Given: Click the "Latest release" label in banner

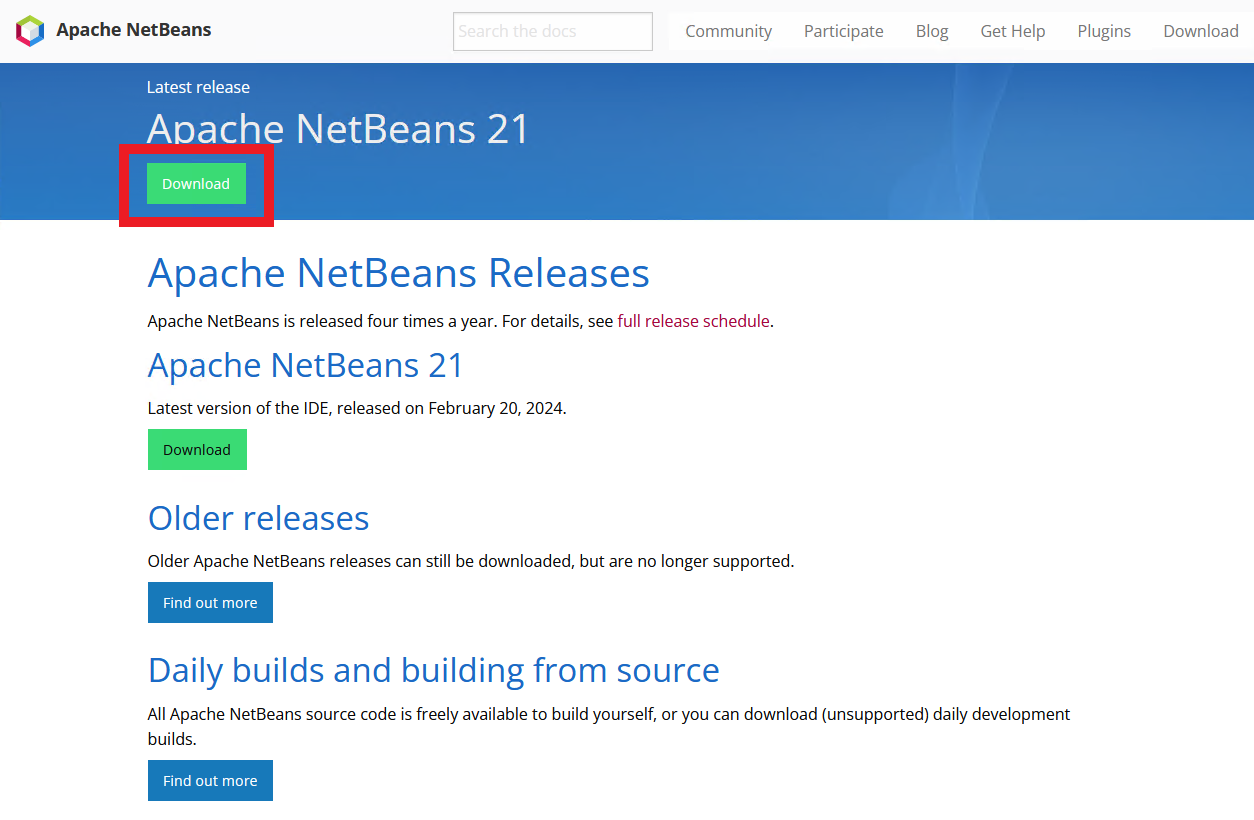Looking at the screenshot, I should coord(198,87).
